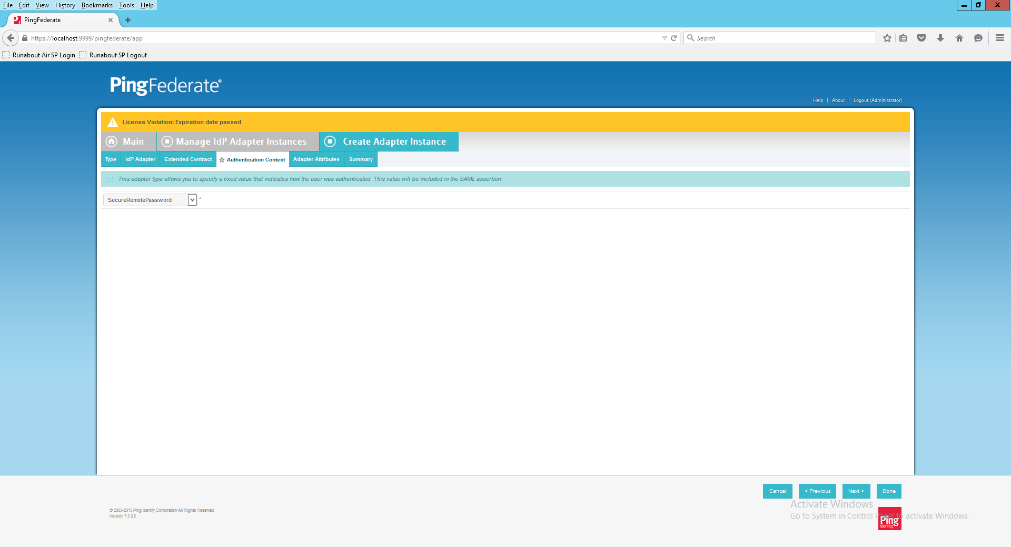Show bookmarks list icon in toolbar

click(x=903, y=38)
